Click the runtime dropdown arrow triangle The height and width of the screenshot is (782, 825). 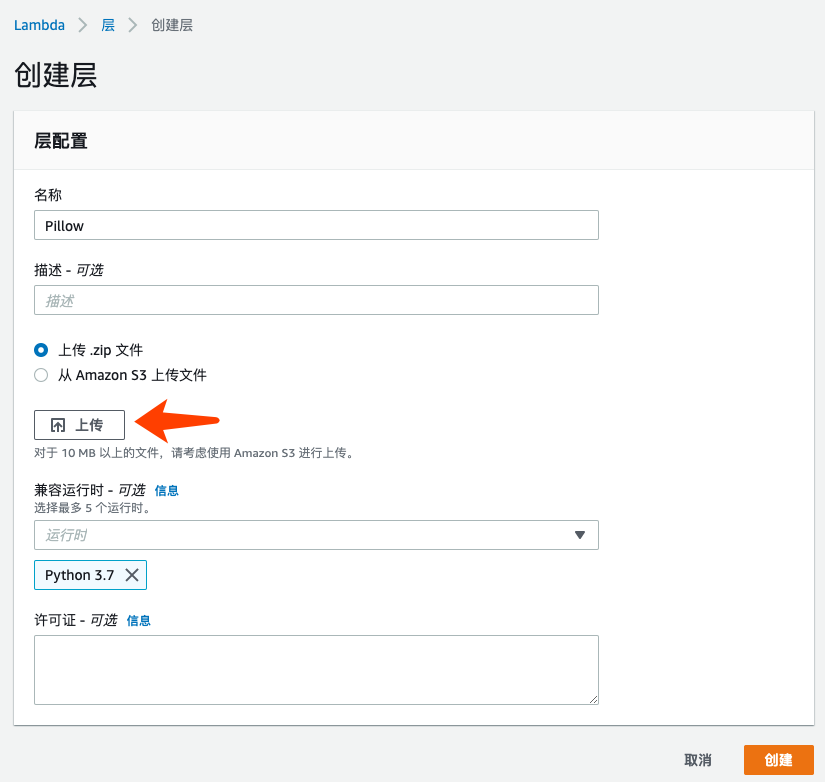tap(580, 535)
